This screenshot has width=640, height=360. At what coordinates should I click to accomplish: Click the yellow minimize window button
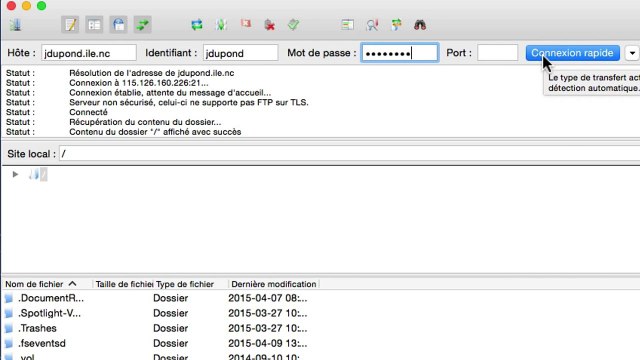(x=26, y=5)
